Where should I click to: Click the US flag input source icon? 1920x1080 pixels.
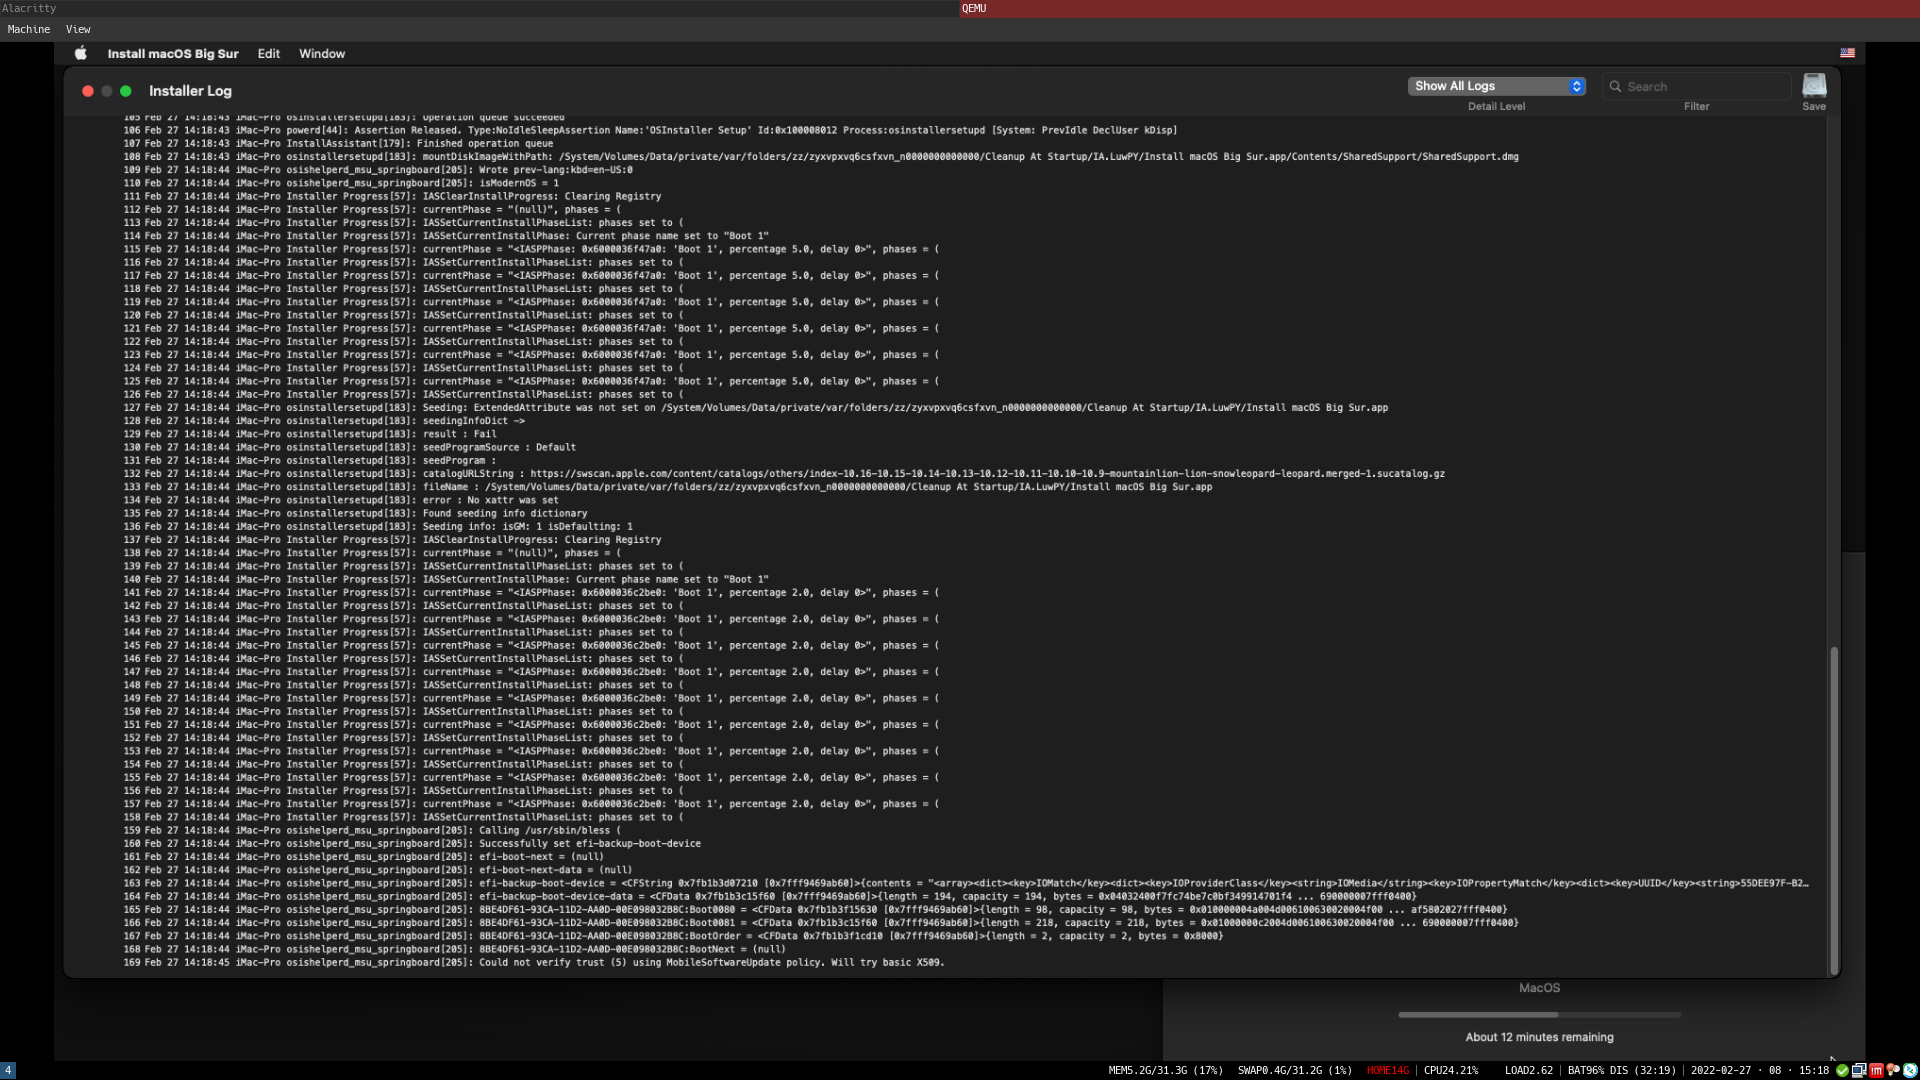(x=1848, y=53)
